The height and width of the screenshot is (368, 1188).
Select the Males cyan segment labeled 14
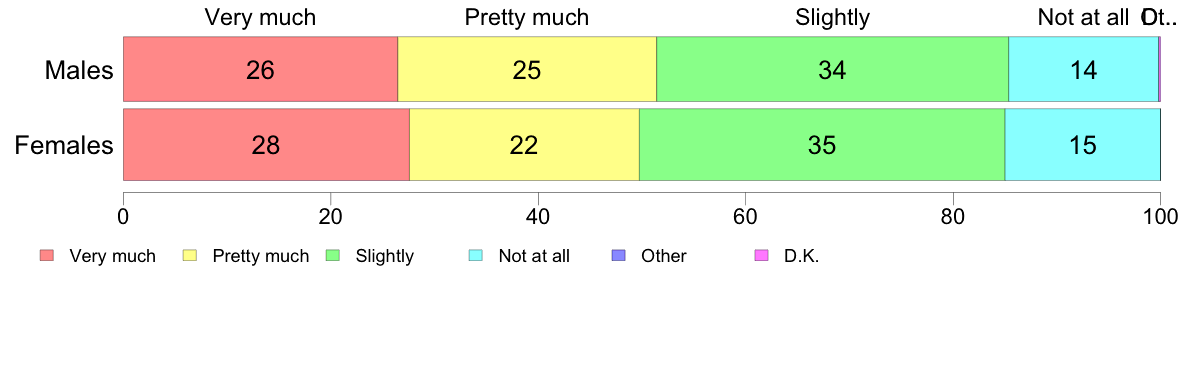[1083, 69]
